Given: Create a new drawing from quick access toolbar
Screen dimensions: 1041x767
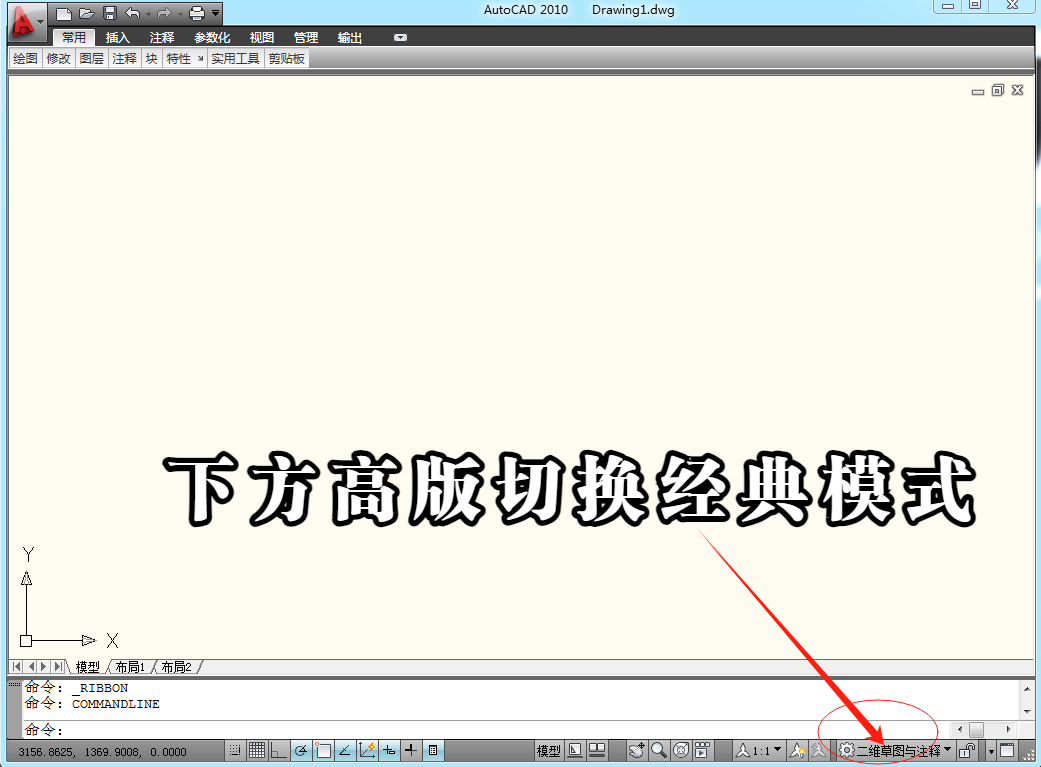Looking at the screenshot, I should point(64,13).
